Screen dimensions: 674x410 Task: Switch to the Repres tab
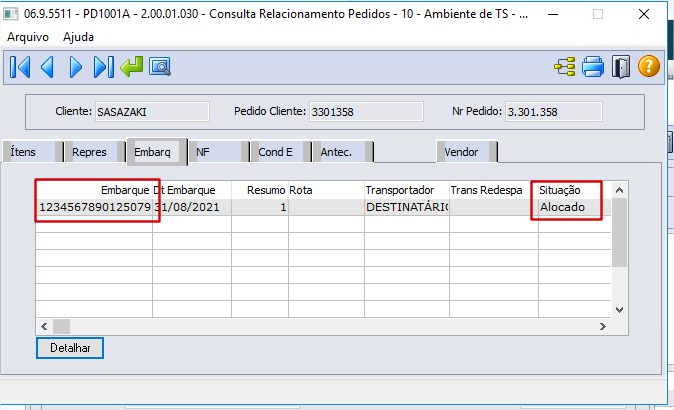[x=95, y=152]
